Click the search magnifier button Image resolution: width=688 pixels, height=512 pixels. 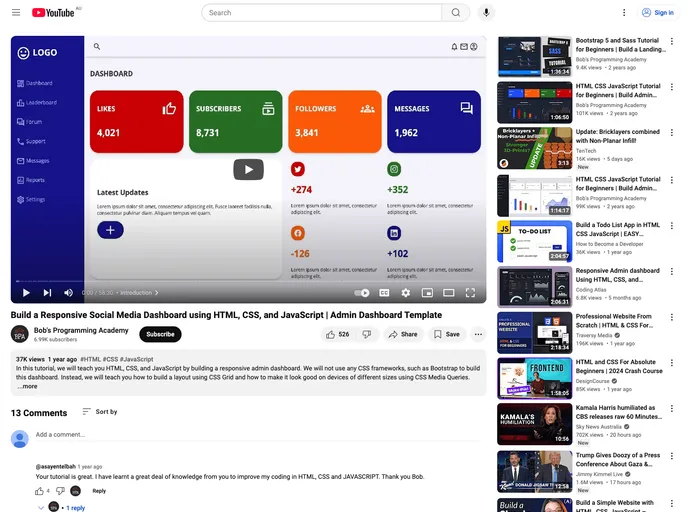[x=456, y=13]
